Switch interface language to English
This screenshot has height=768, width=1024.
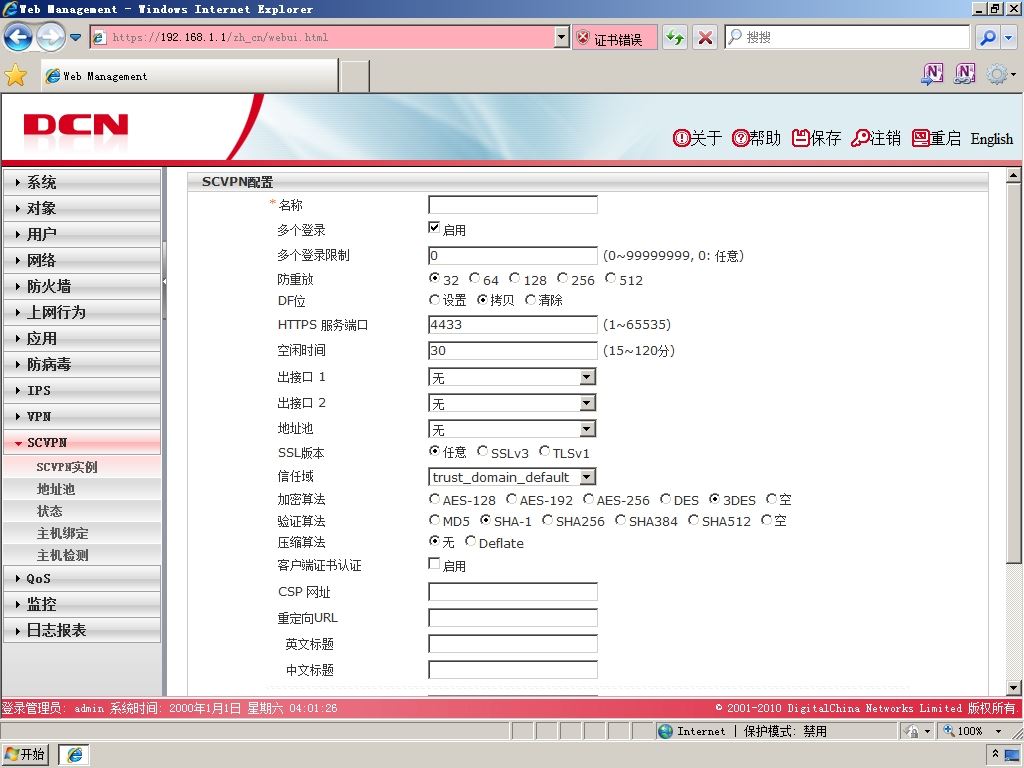(x=991, y=138)
